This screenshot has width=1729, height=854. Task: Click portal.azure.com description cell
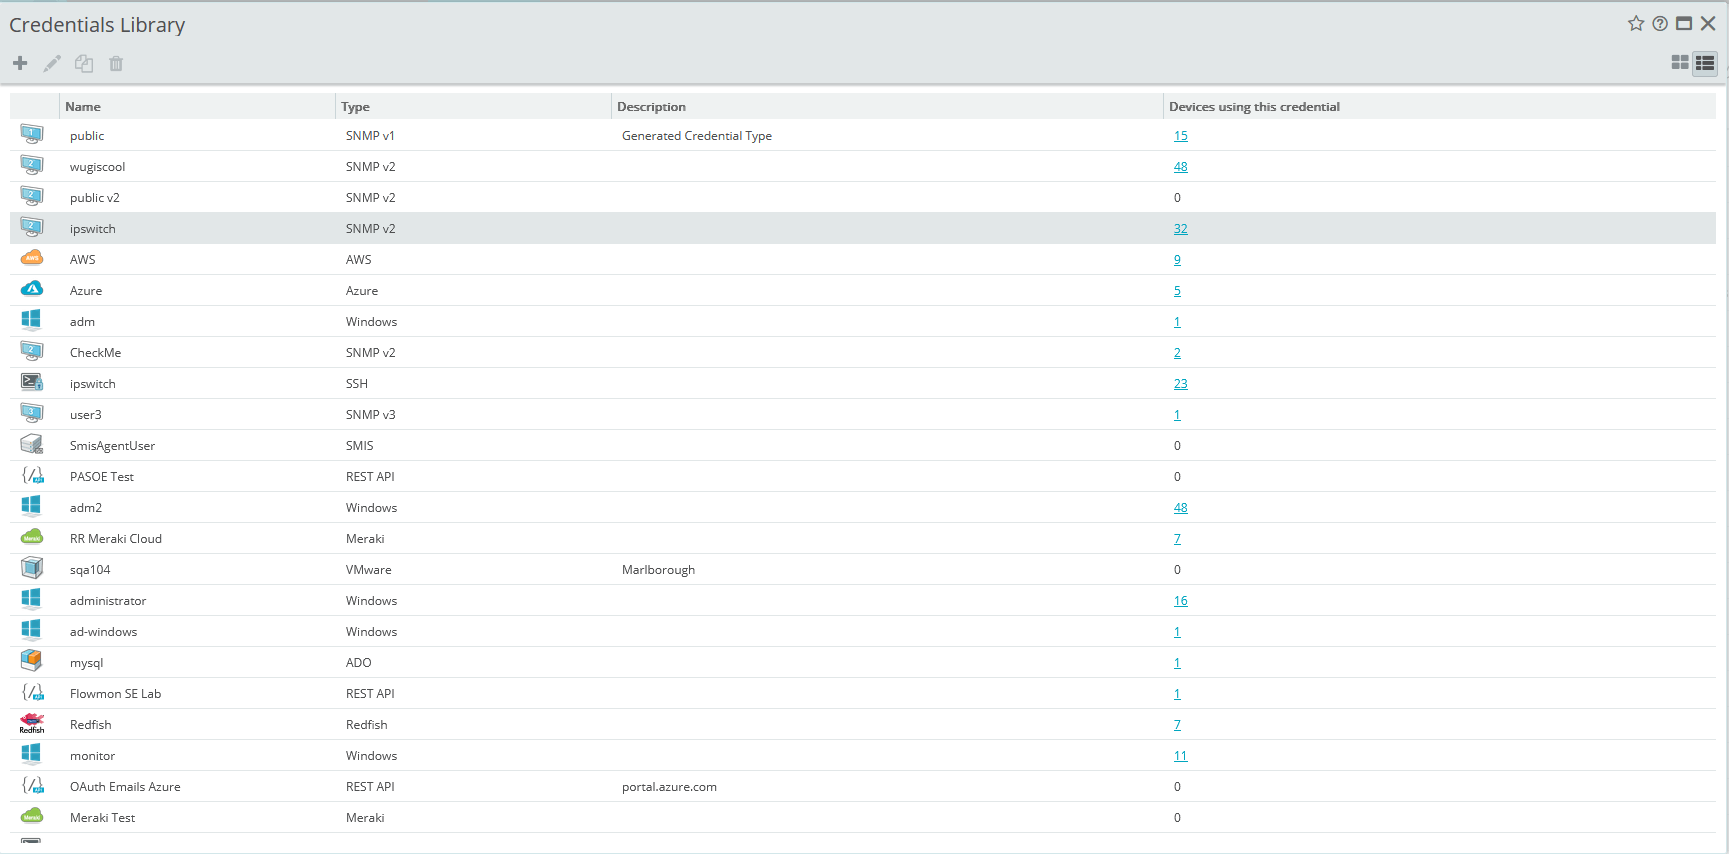669,787
